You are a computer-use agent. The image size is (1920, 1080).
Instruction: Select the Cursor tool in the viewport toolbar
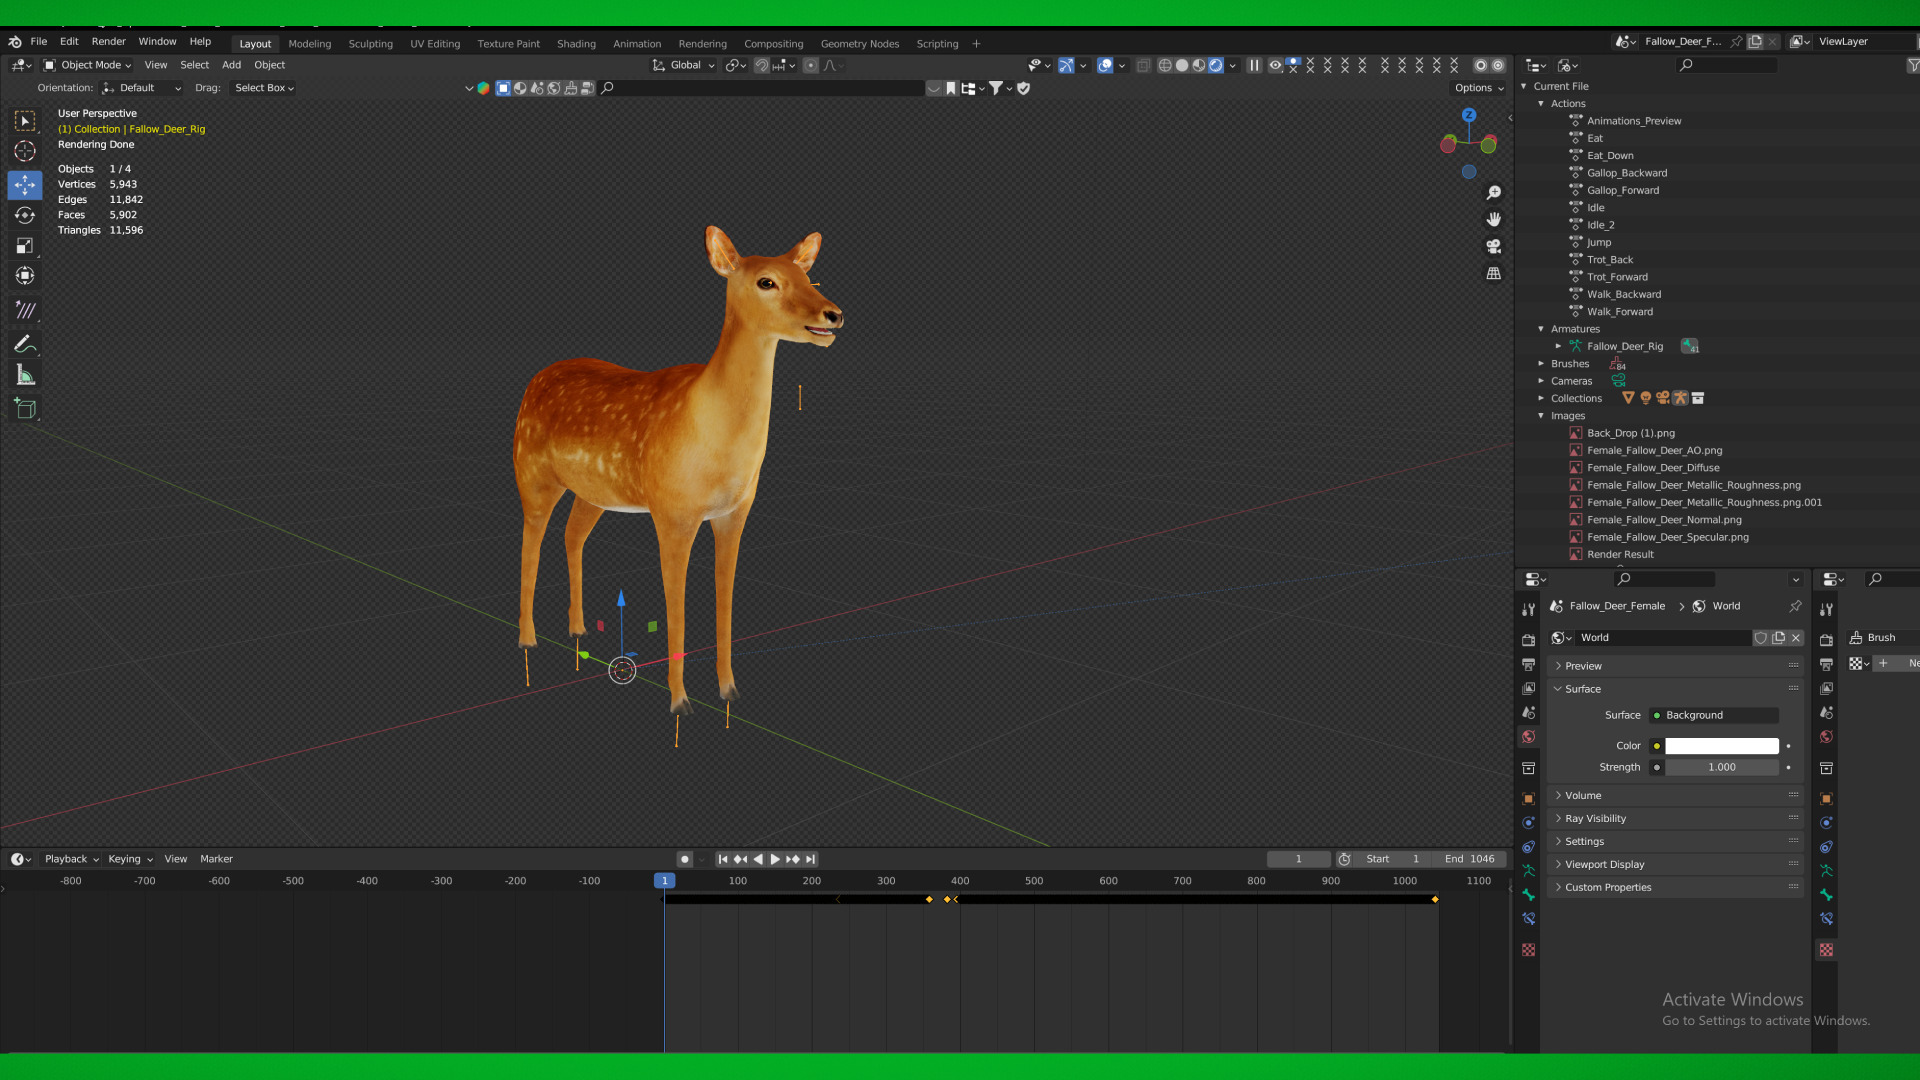click(25, 151)
